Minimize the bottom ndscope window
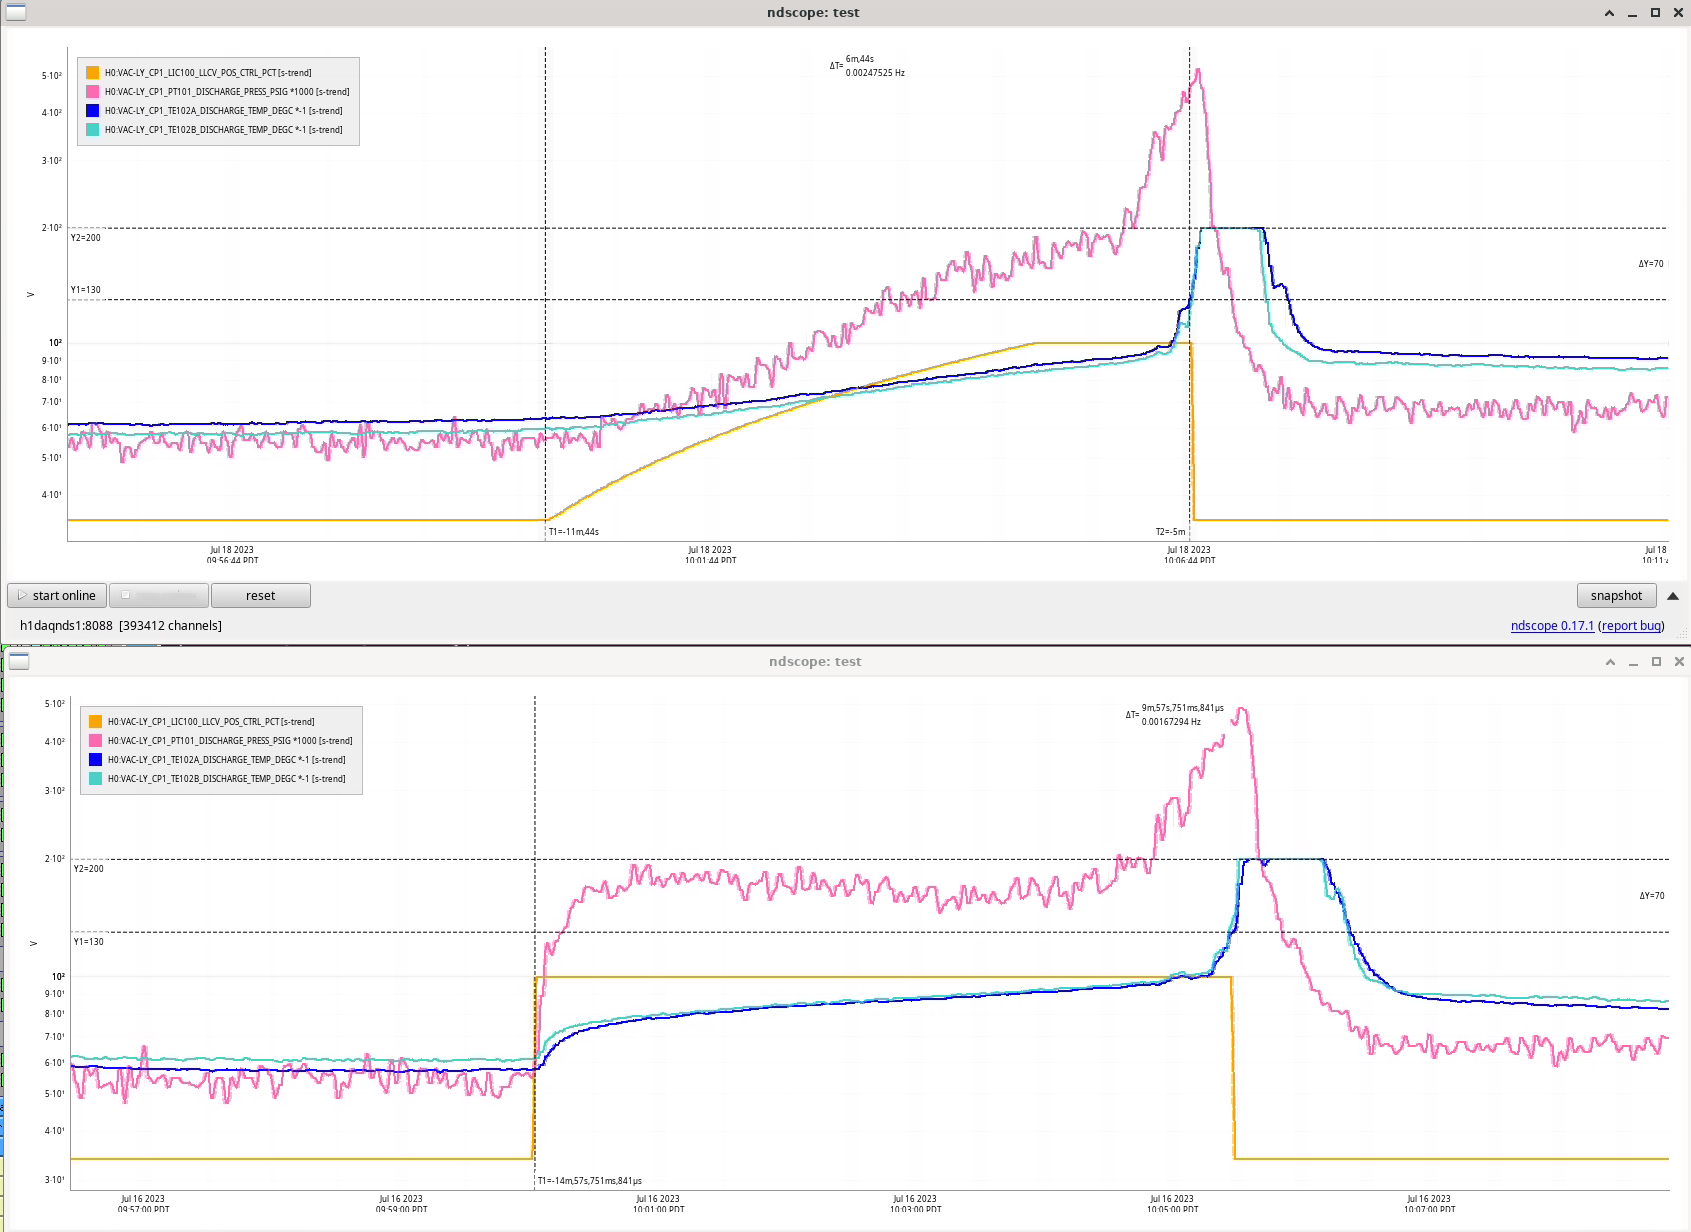 pyautogui.click(x=1633, y=662)
